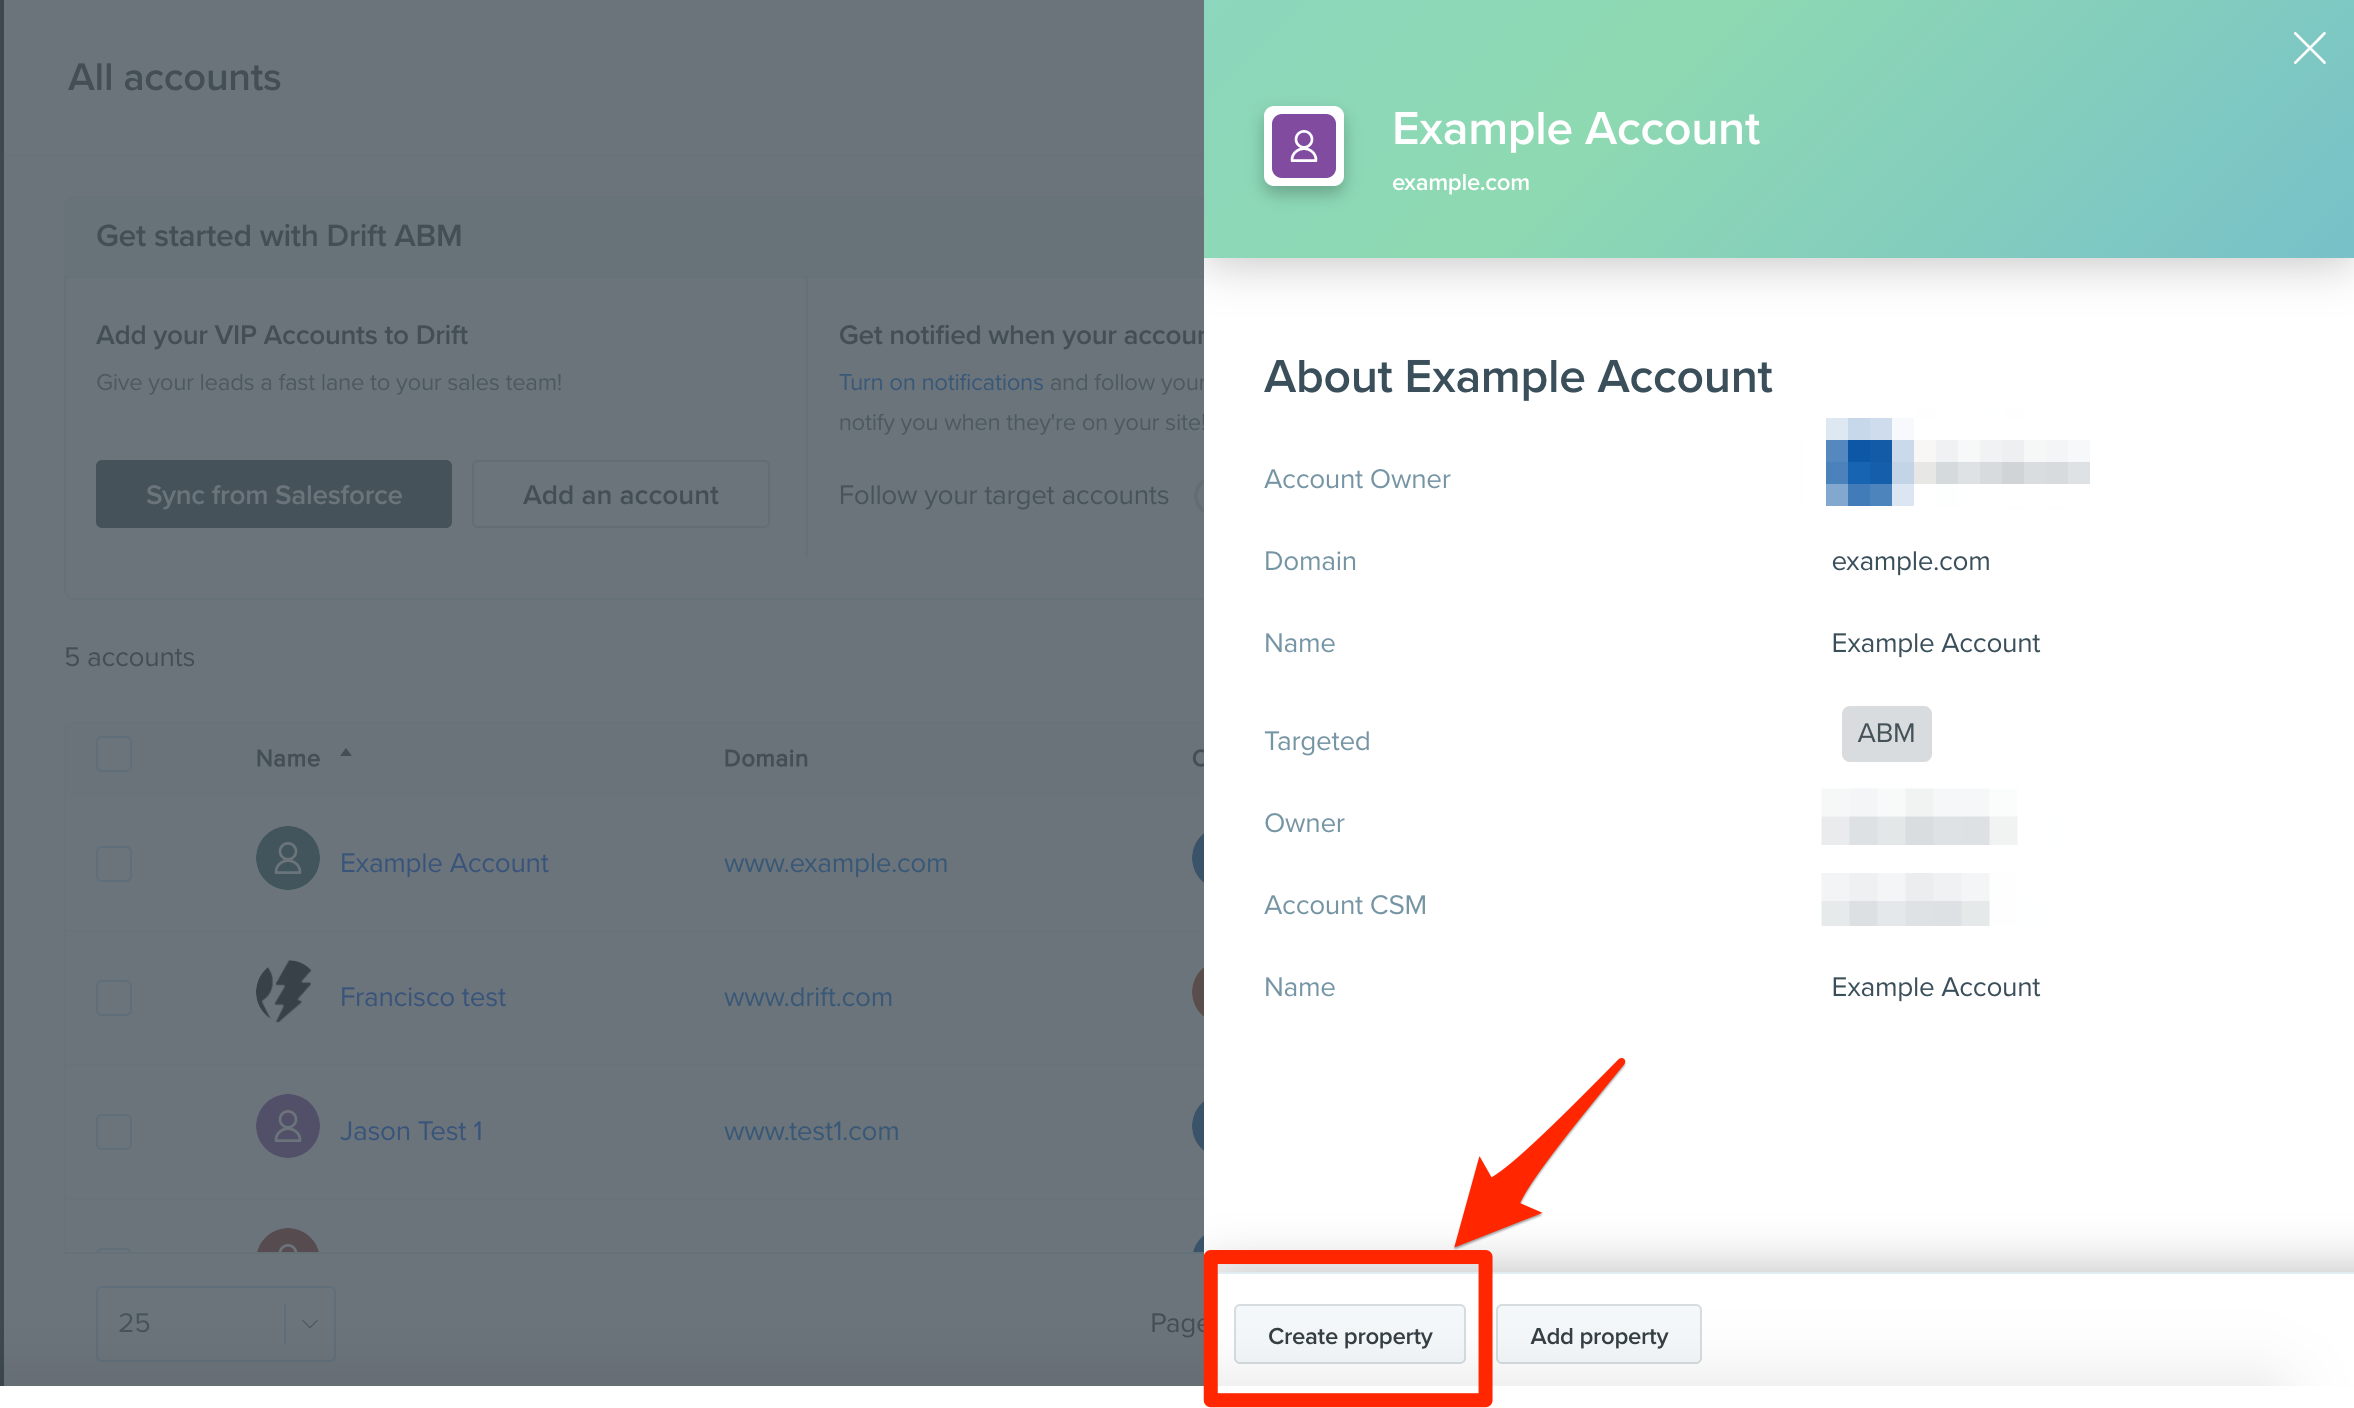The width and height of the screenshot is (2354, 1408).
Task: Check the Example Account row checkbox
Action: pyautogui.click(x=114, y=863)
